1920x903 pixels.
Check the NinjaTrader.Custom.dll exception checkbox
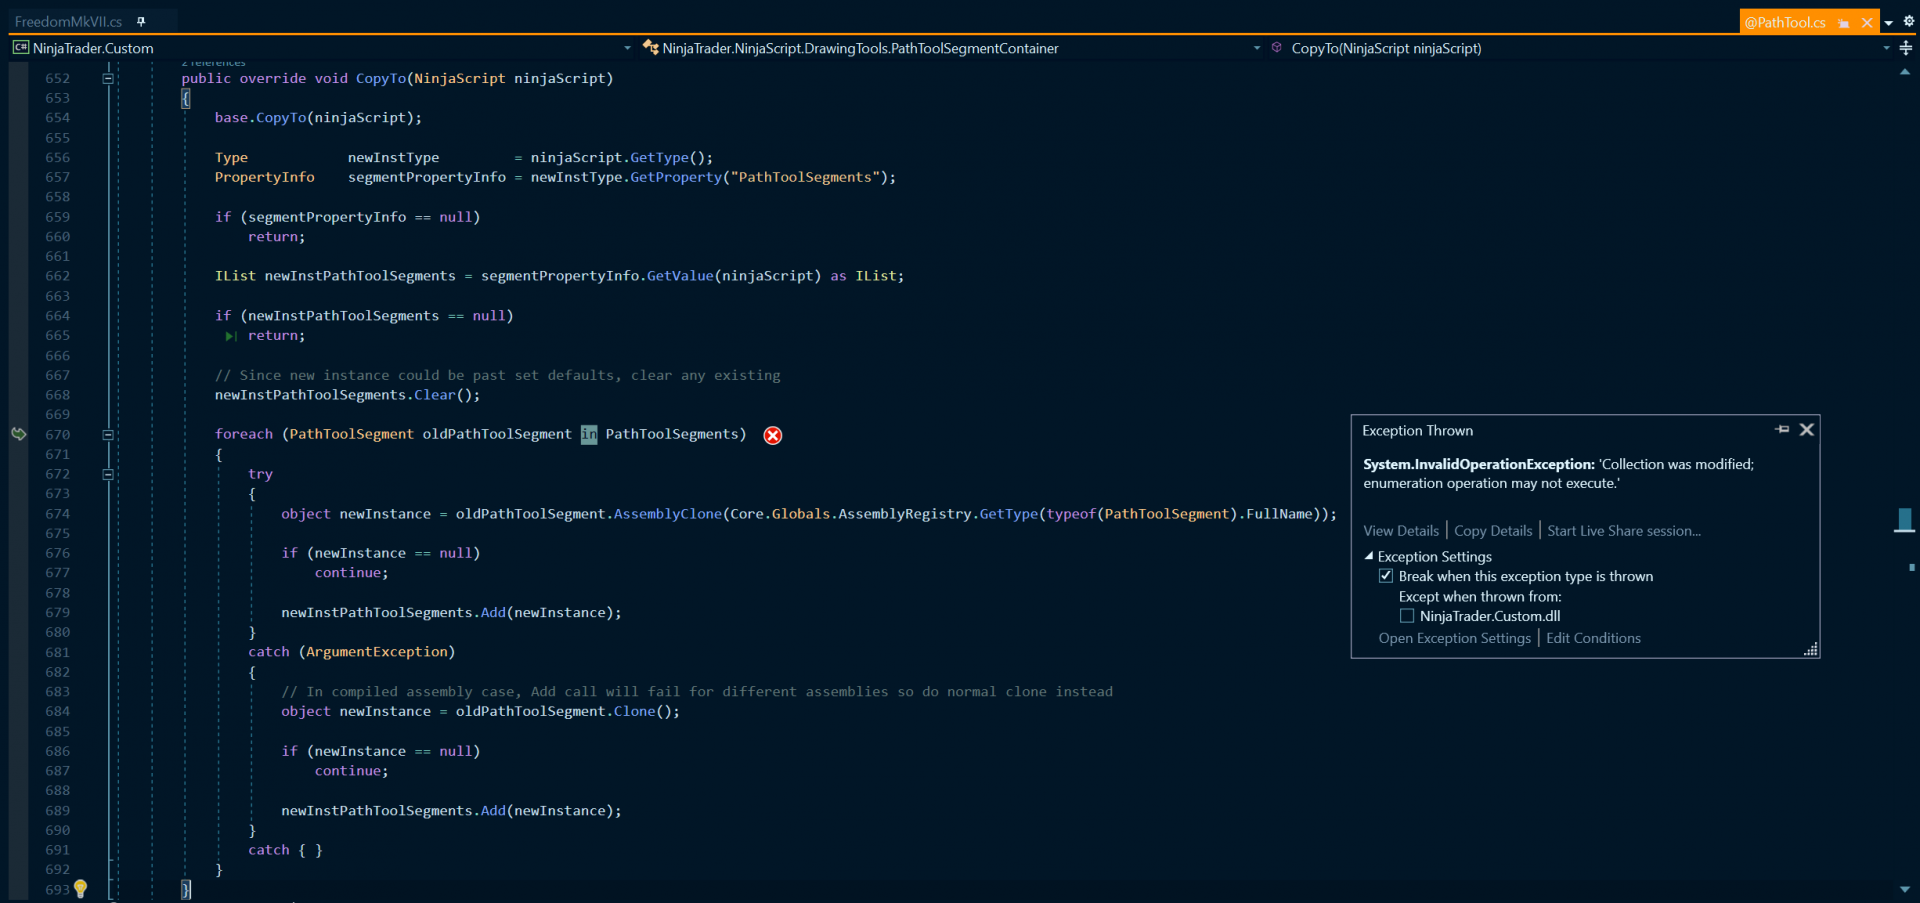(1407, 616)
